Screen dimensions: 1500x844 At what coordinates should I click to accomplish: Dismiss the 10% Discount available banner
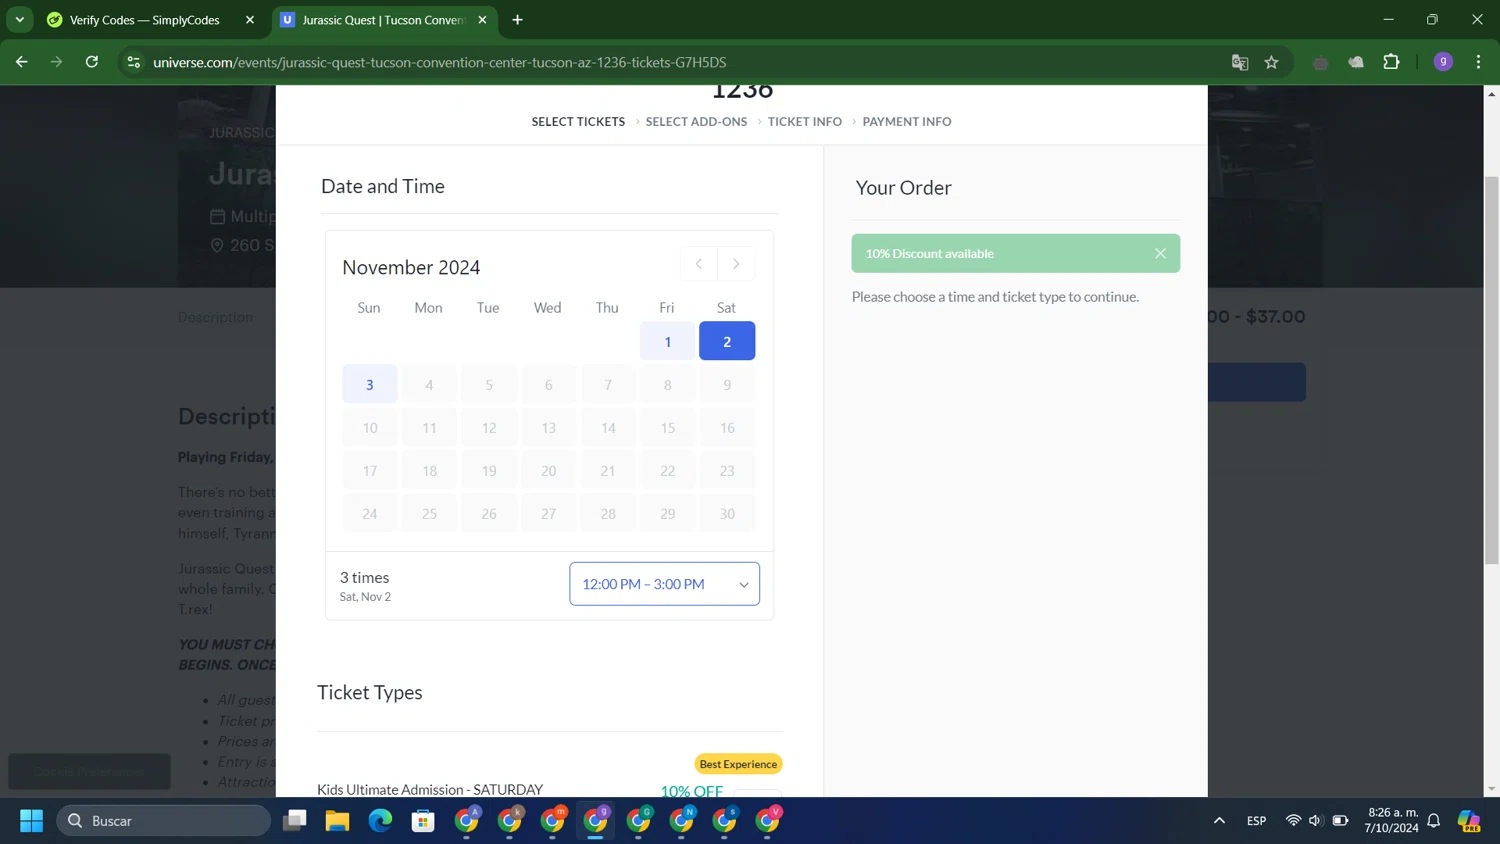[x=1160, y=254]
